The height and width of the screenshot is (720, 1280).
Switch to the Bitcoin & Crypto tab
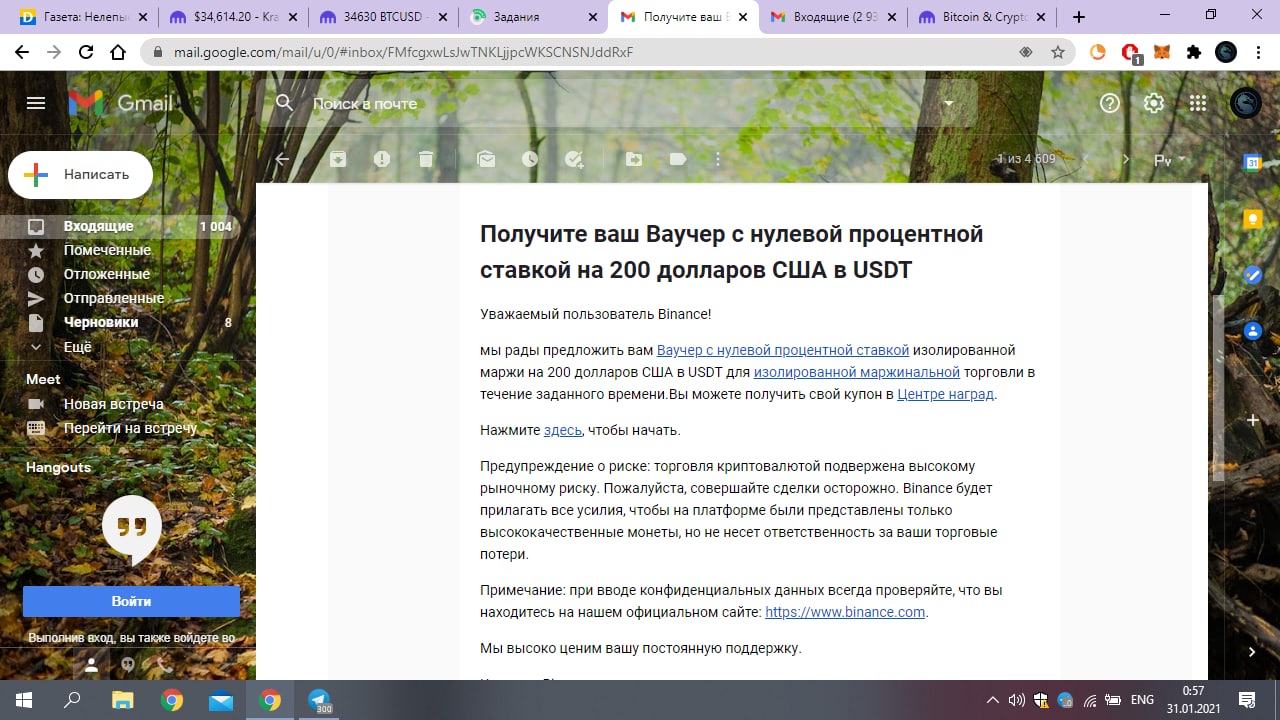(x=983, y=17)
